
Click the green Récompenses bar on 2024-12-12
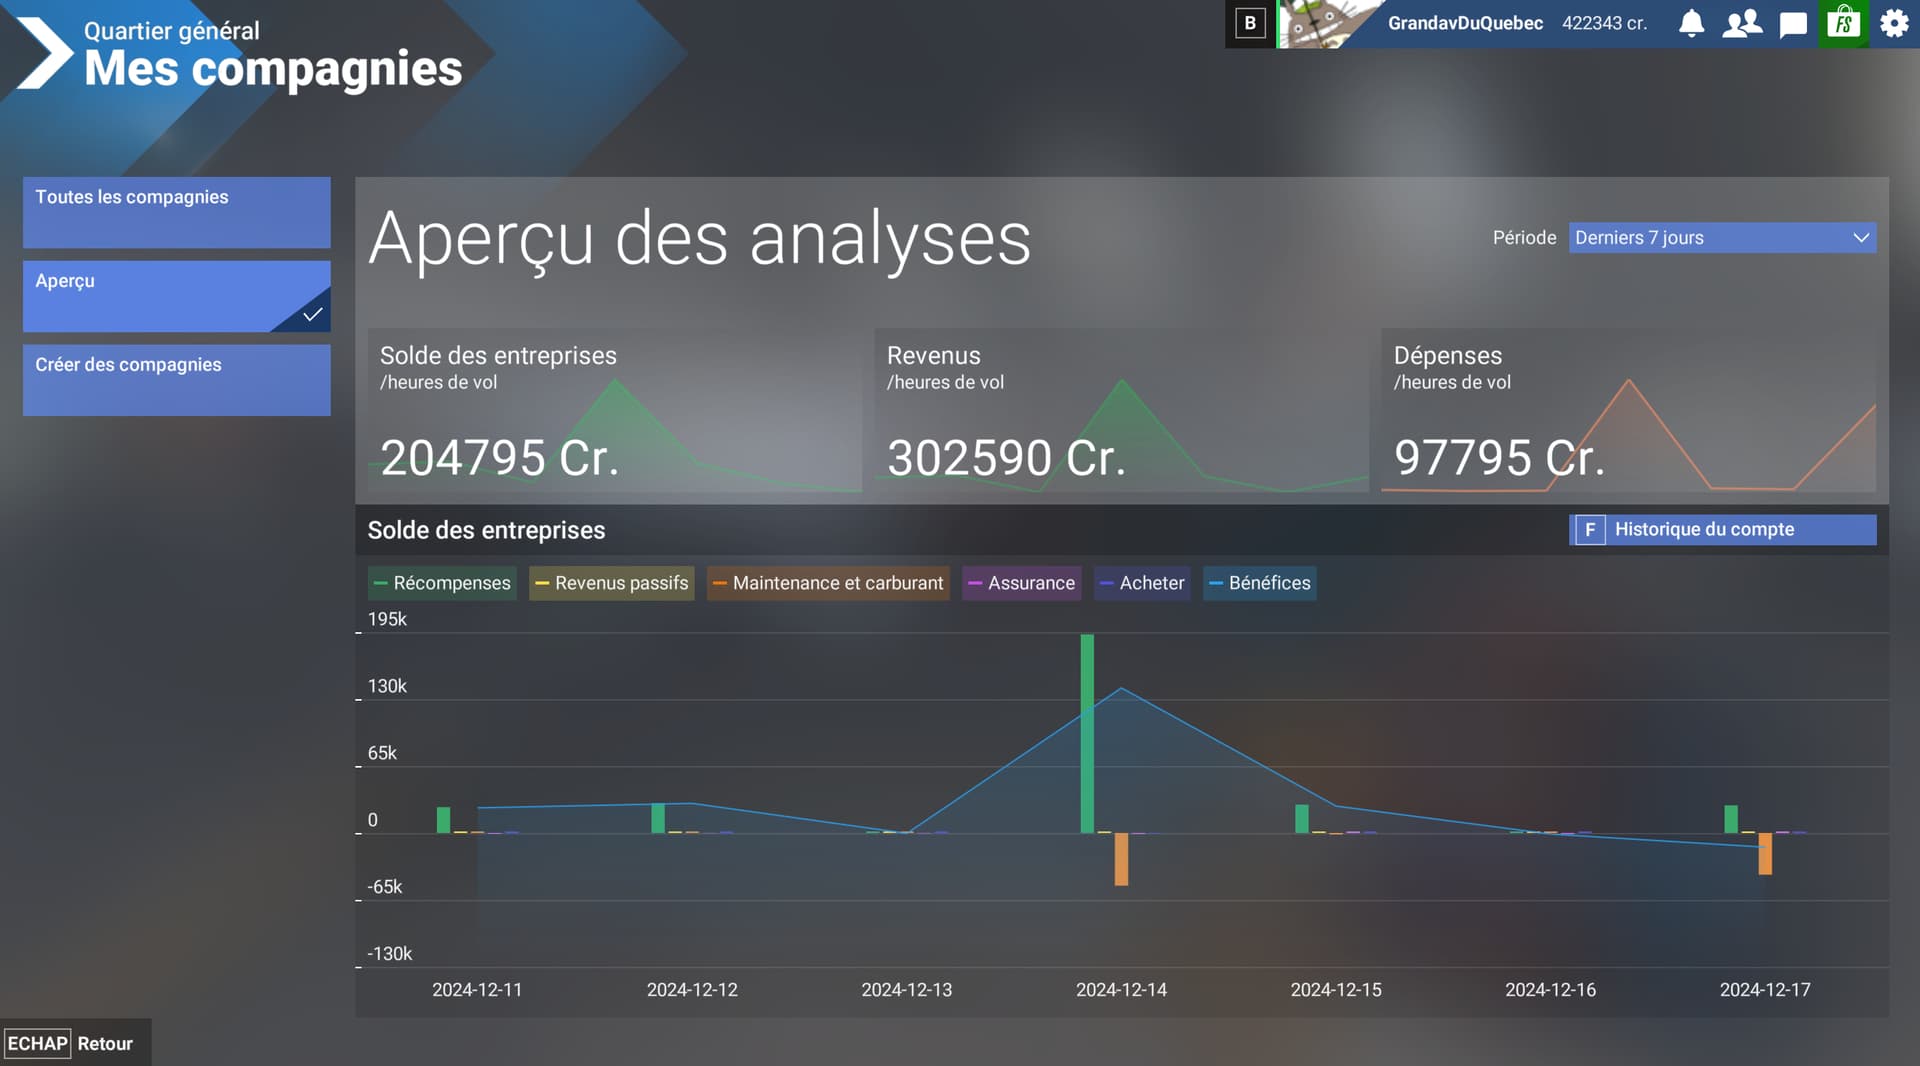(x=658, y=818)
